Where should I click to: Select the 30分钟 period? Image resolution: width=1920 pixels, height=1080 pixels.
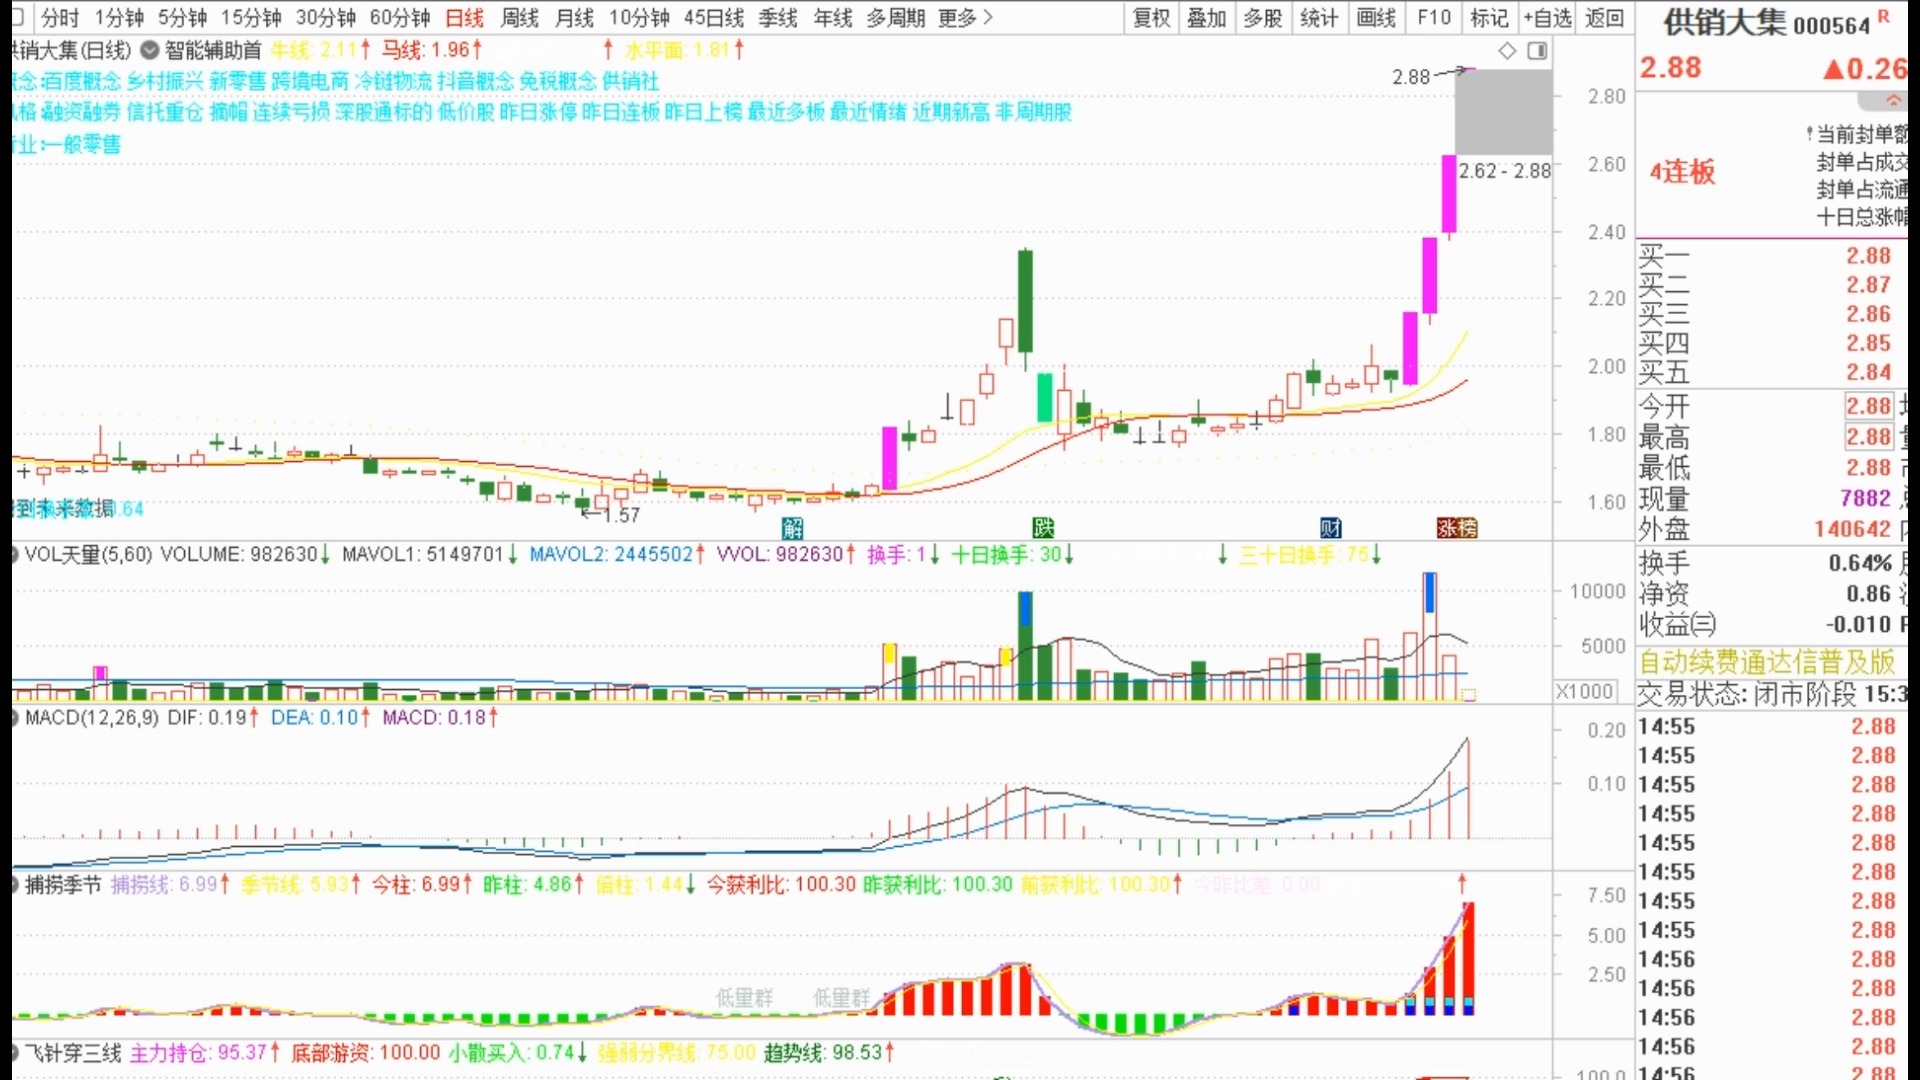click(x=326, y=18)
